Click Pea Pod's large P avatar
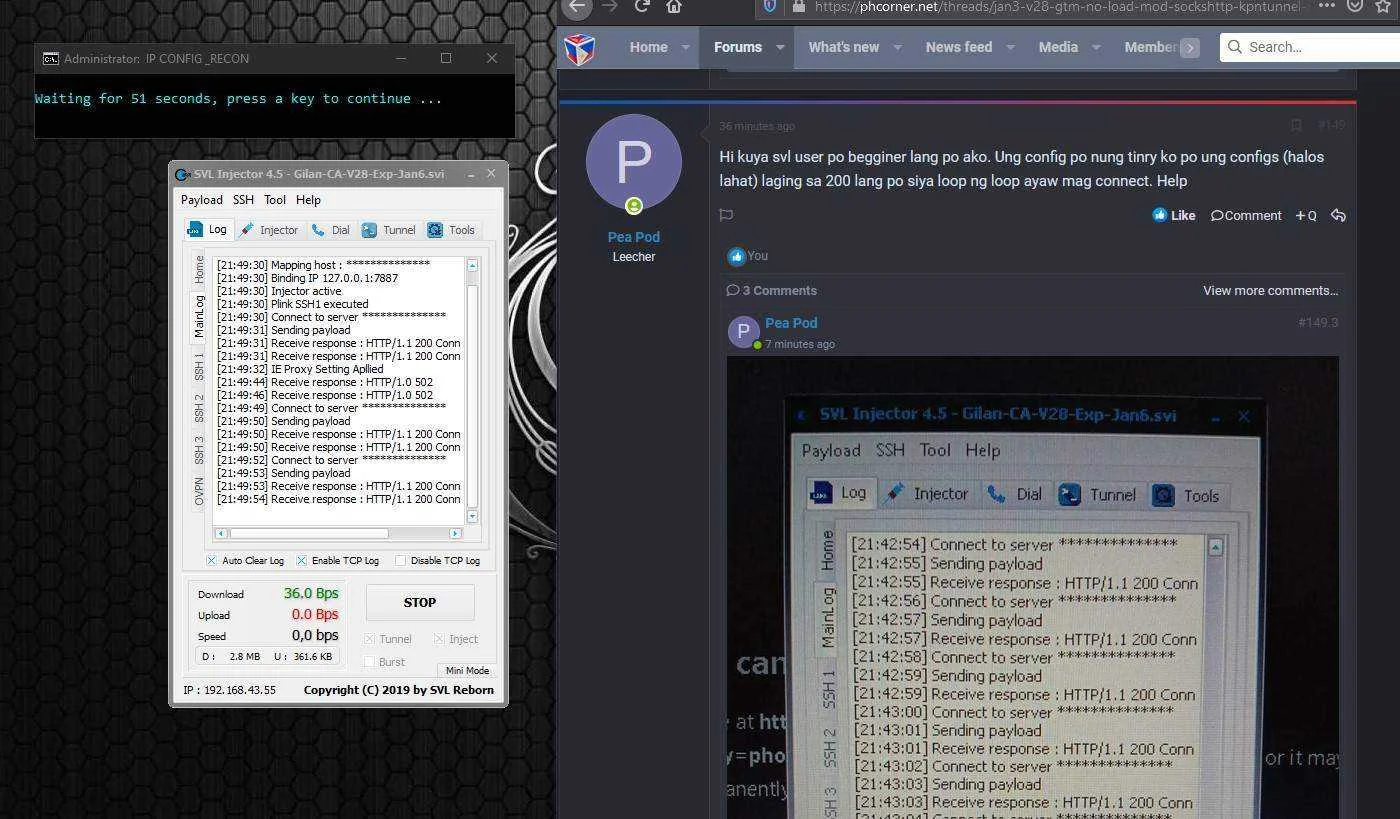 634,162
